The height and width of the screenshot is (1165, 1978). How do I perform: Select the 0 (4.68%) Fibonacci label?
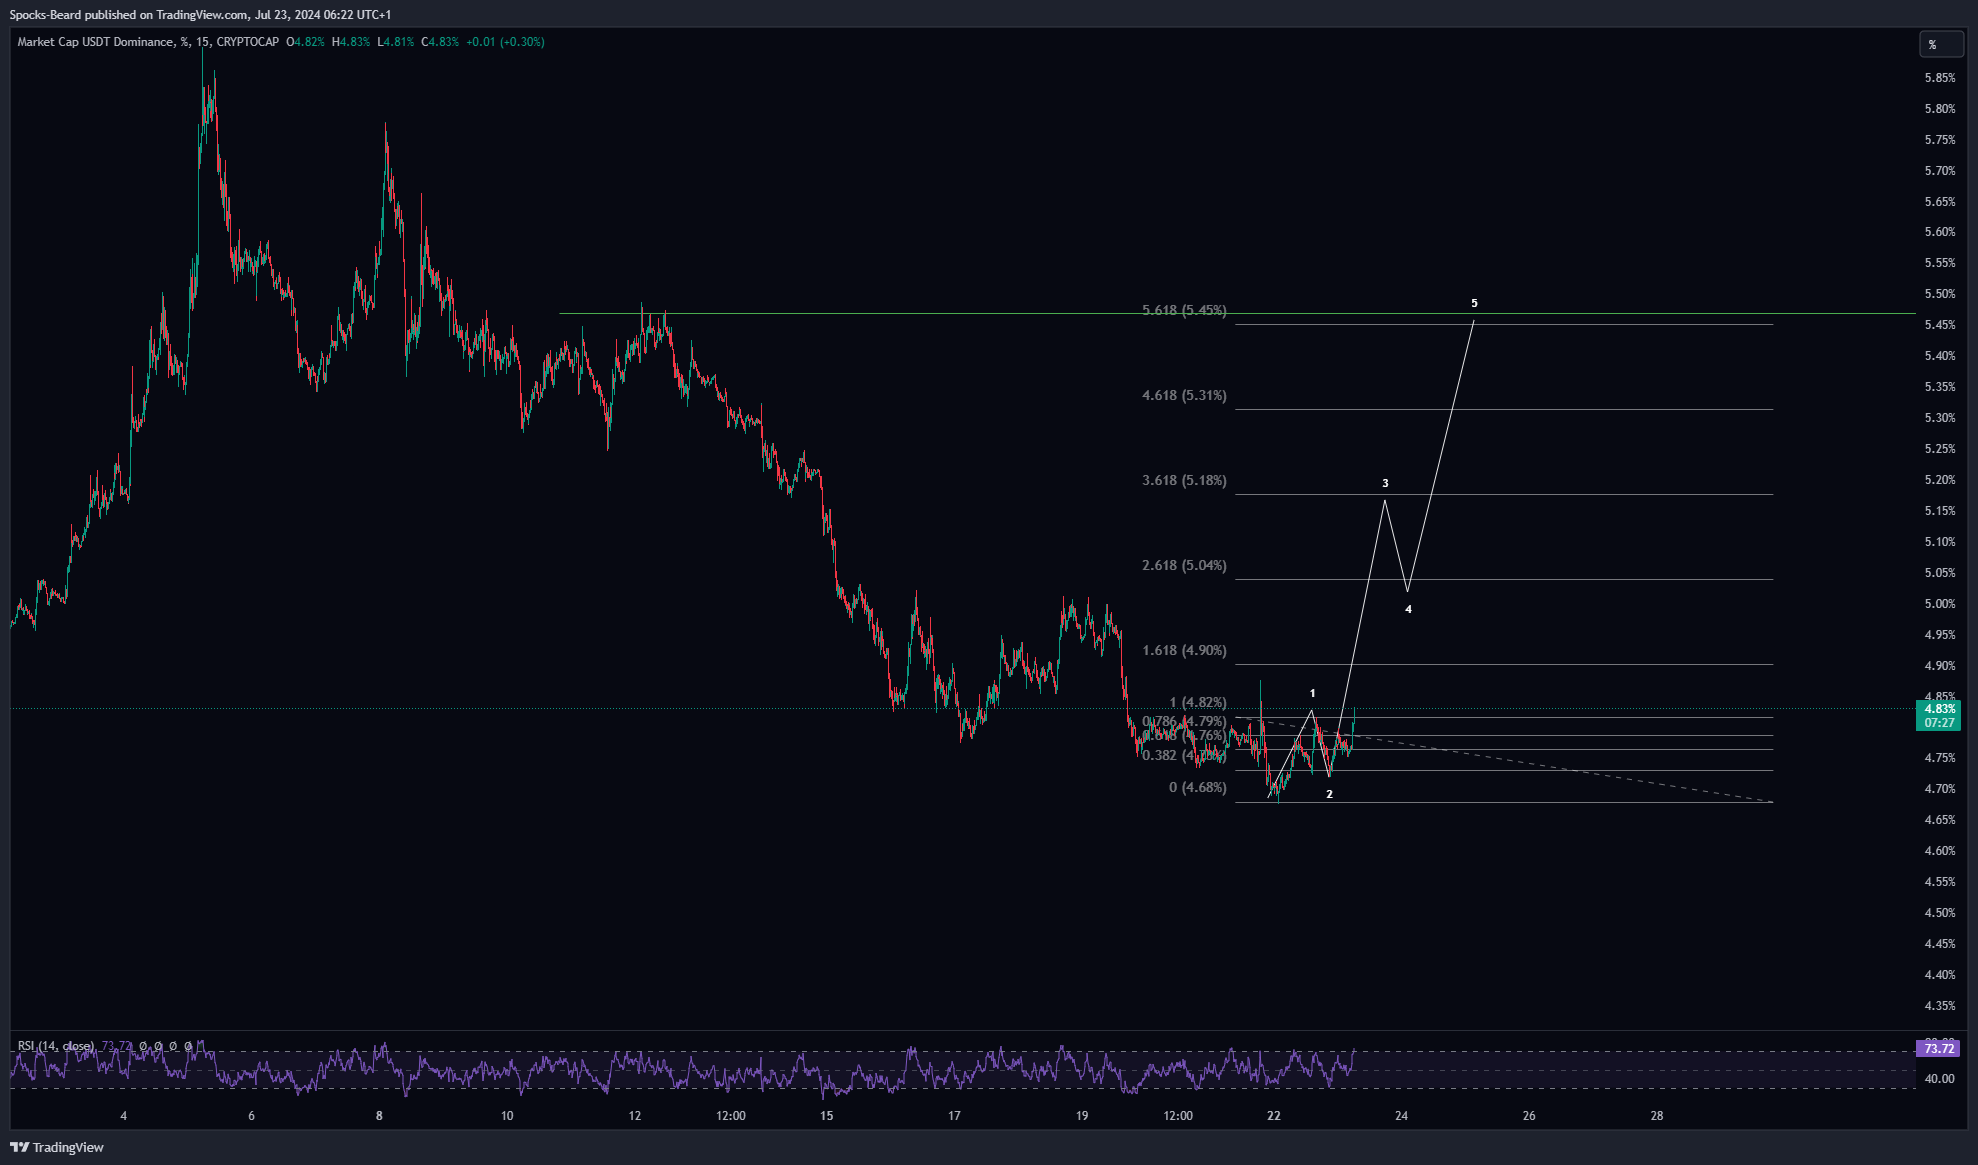pyautogui.click(x=1198, y=787)
